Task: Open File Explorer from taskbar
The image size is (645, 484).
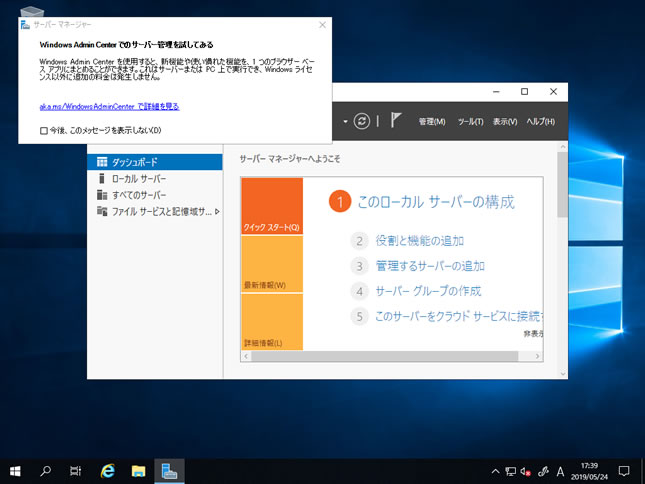Action: [139, 471]
